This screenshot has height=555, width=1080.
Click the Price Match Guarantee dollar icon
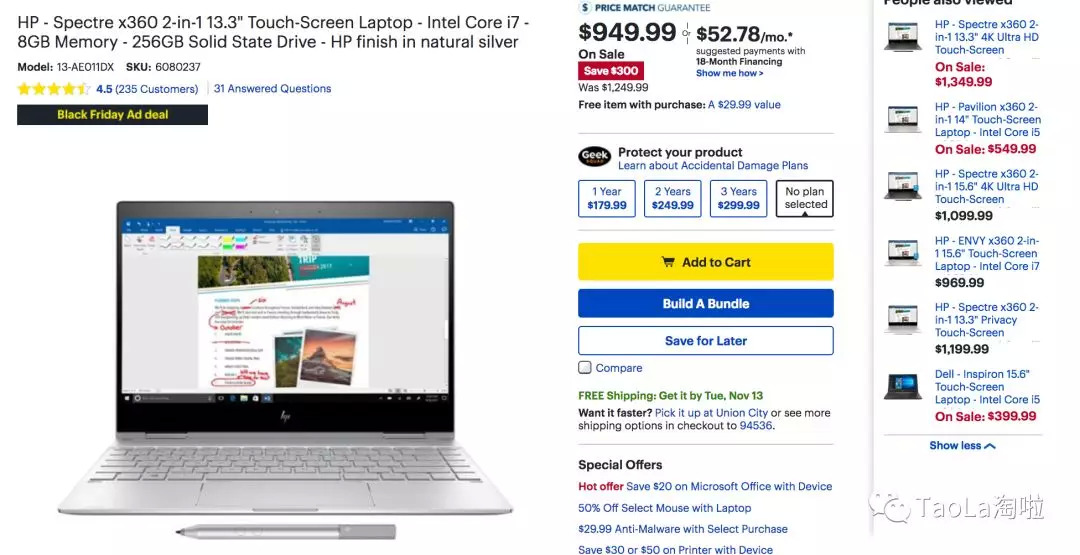tap(585, 8)
